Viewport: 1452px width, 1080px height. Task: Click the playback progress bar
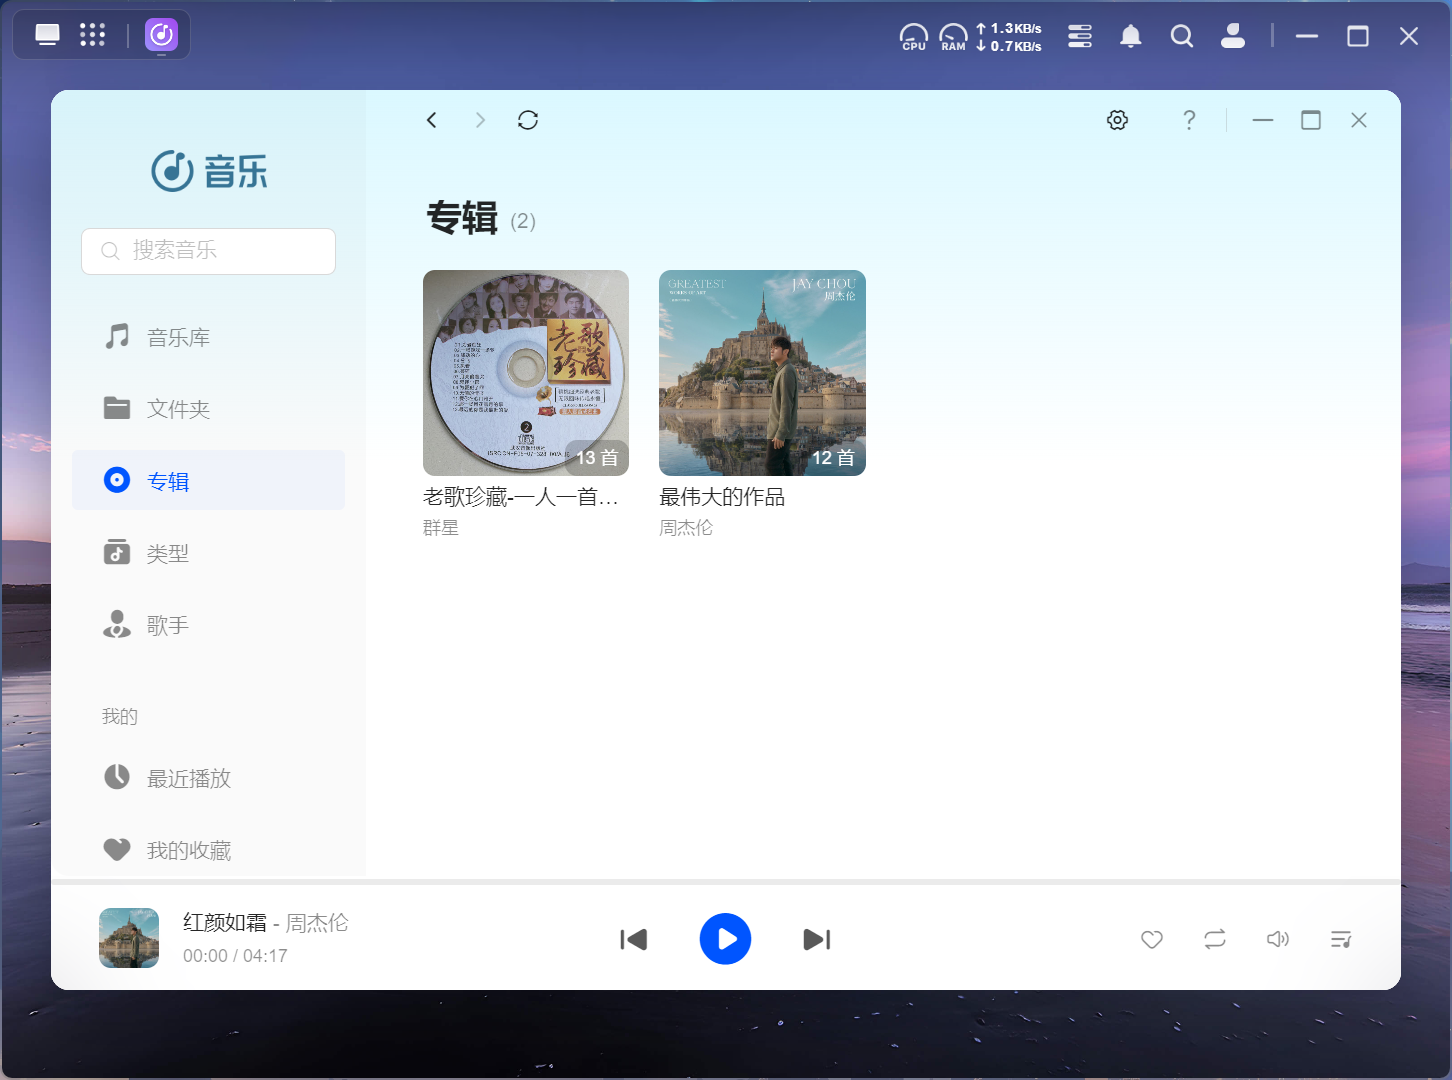726,882
